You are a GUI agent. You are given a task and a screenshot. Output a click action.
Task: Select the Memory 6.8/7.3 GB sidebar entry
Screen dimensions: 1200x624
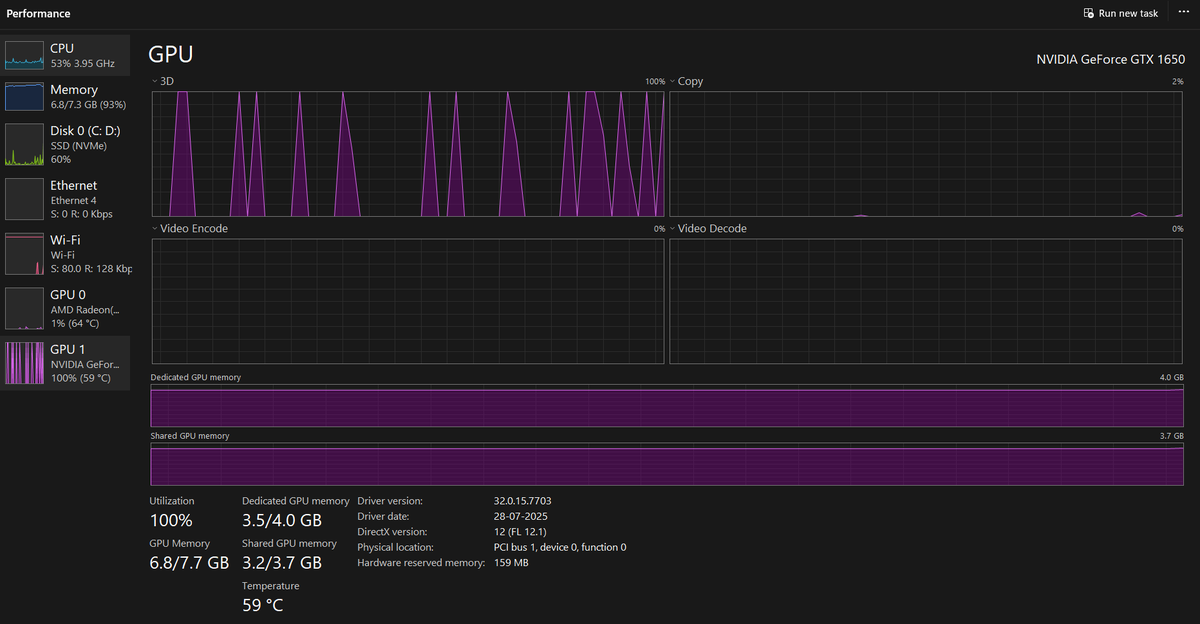(x=65, y=96)
